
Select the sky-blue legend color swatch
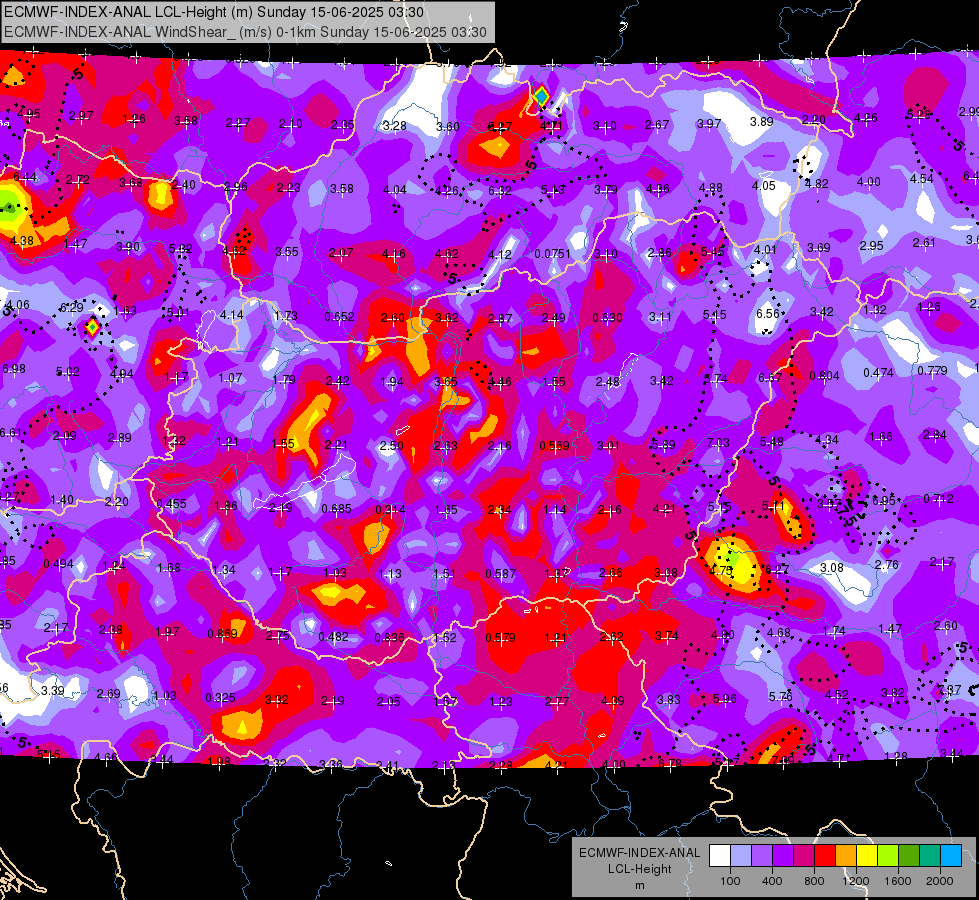(951, 856)
